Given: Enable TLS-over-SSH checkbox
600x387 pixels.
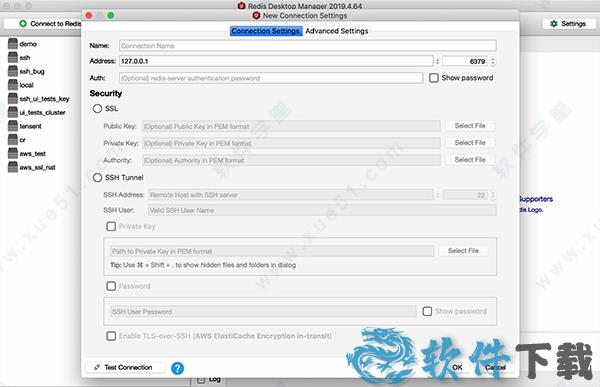Looking at the screenshot, I should (x=111, y=336).
